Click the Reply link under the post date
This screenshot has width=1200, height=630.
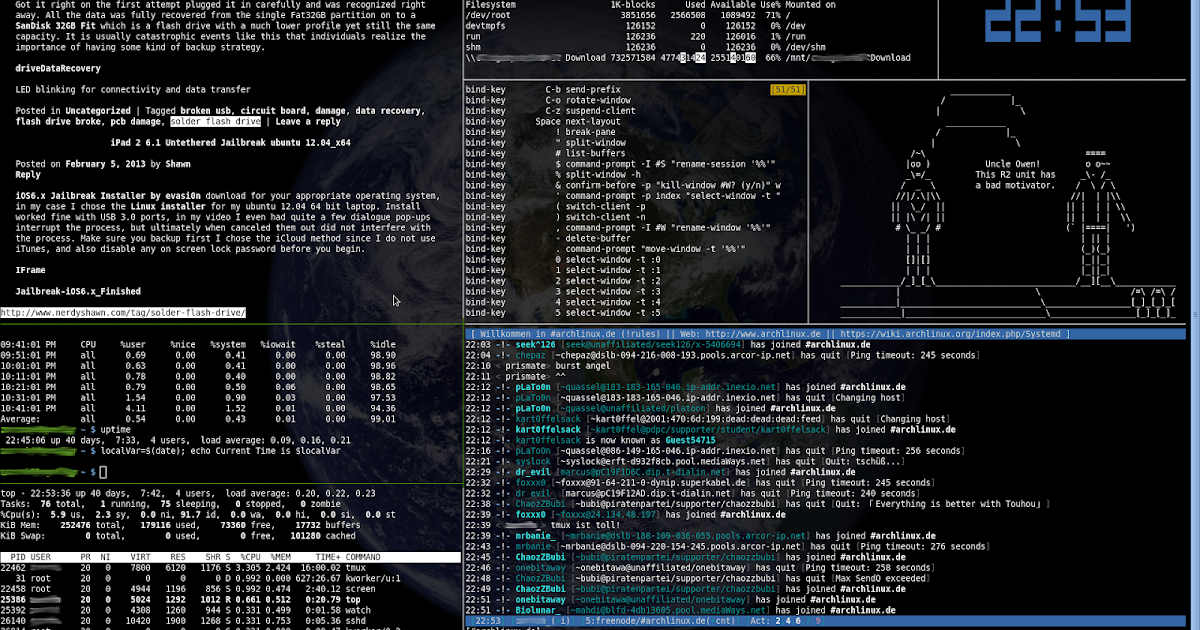pos(28,174)
